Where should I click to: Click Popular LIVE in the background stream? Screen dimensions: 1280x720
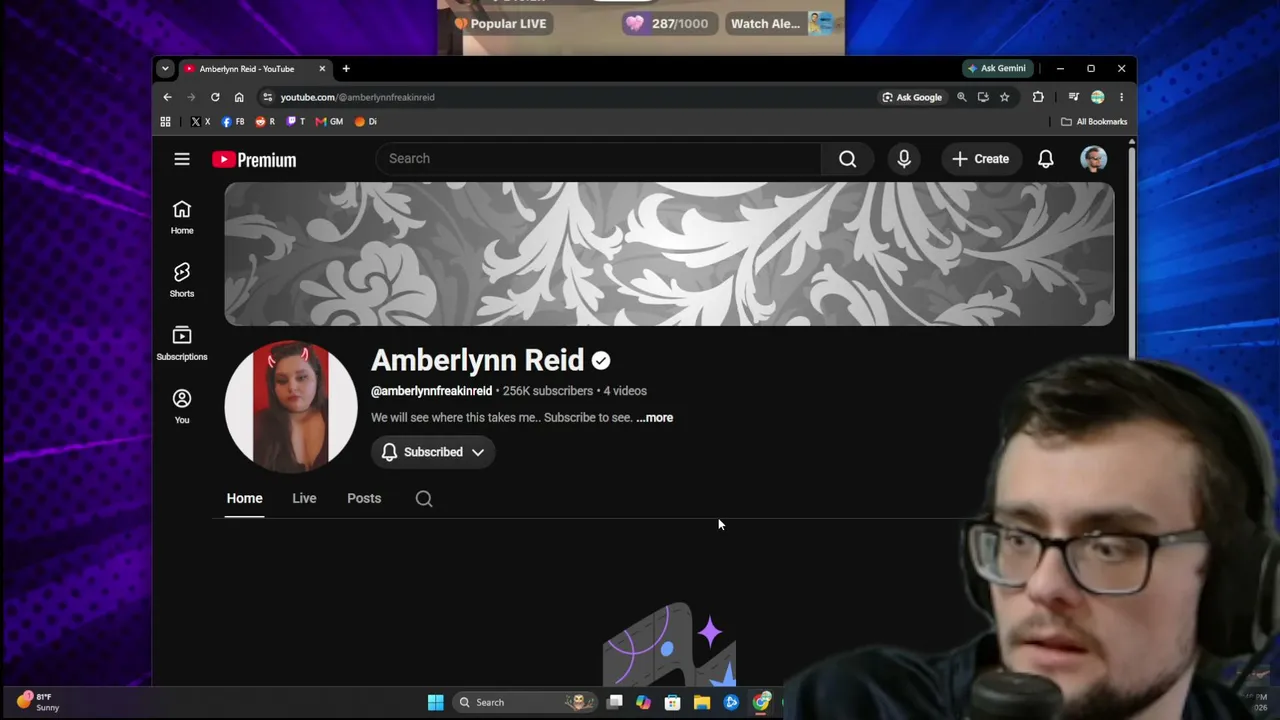tap(500, 24)
